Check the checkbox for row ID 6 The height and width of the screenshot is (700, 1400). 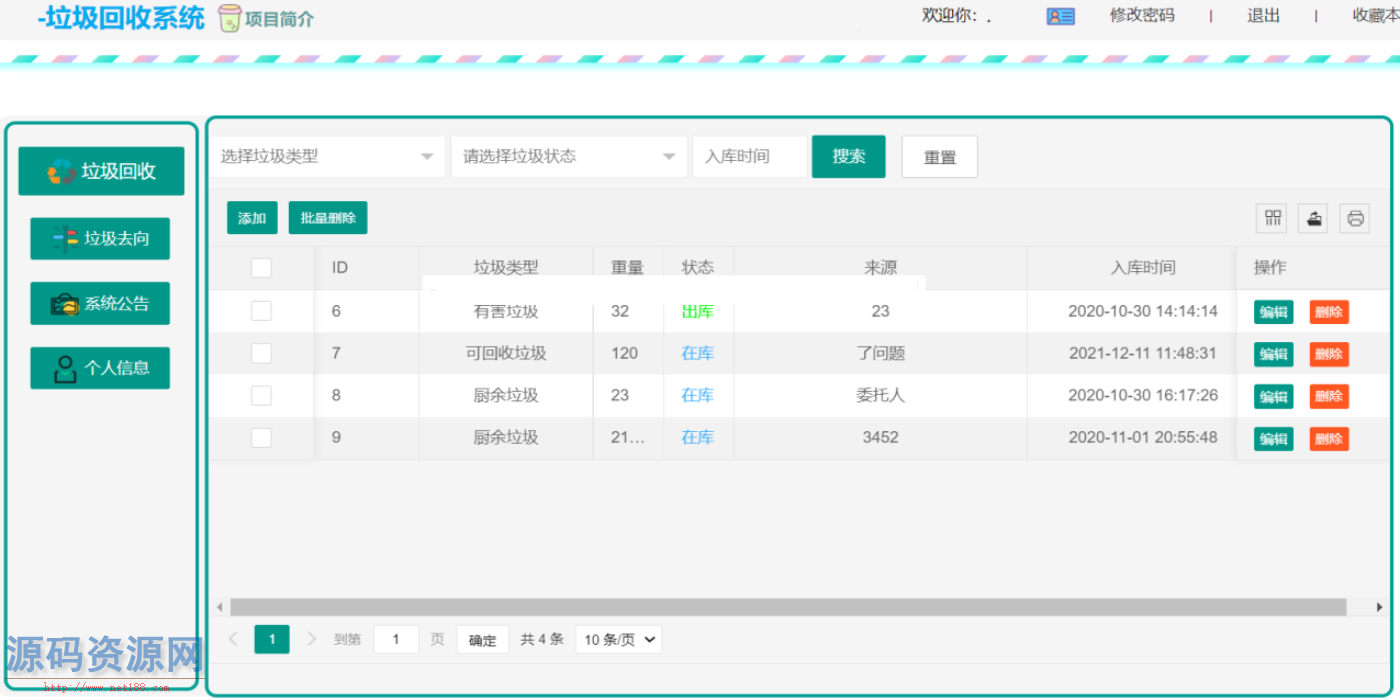click(261, 311)
